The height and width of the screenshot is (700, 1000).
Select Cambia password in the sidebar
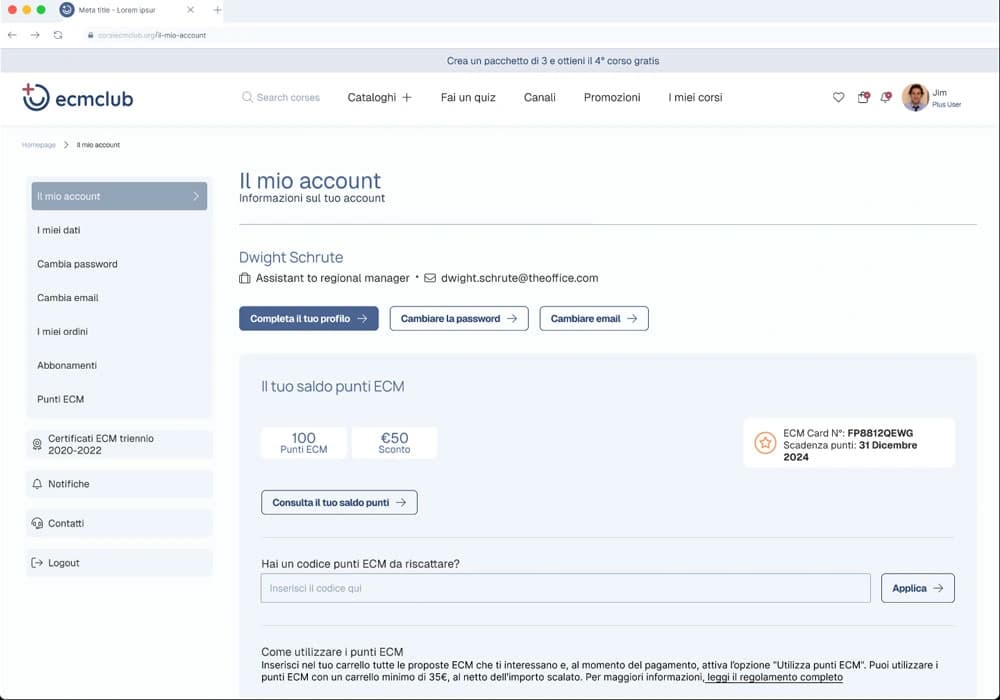79,263
